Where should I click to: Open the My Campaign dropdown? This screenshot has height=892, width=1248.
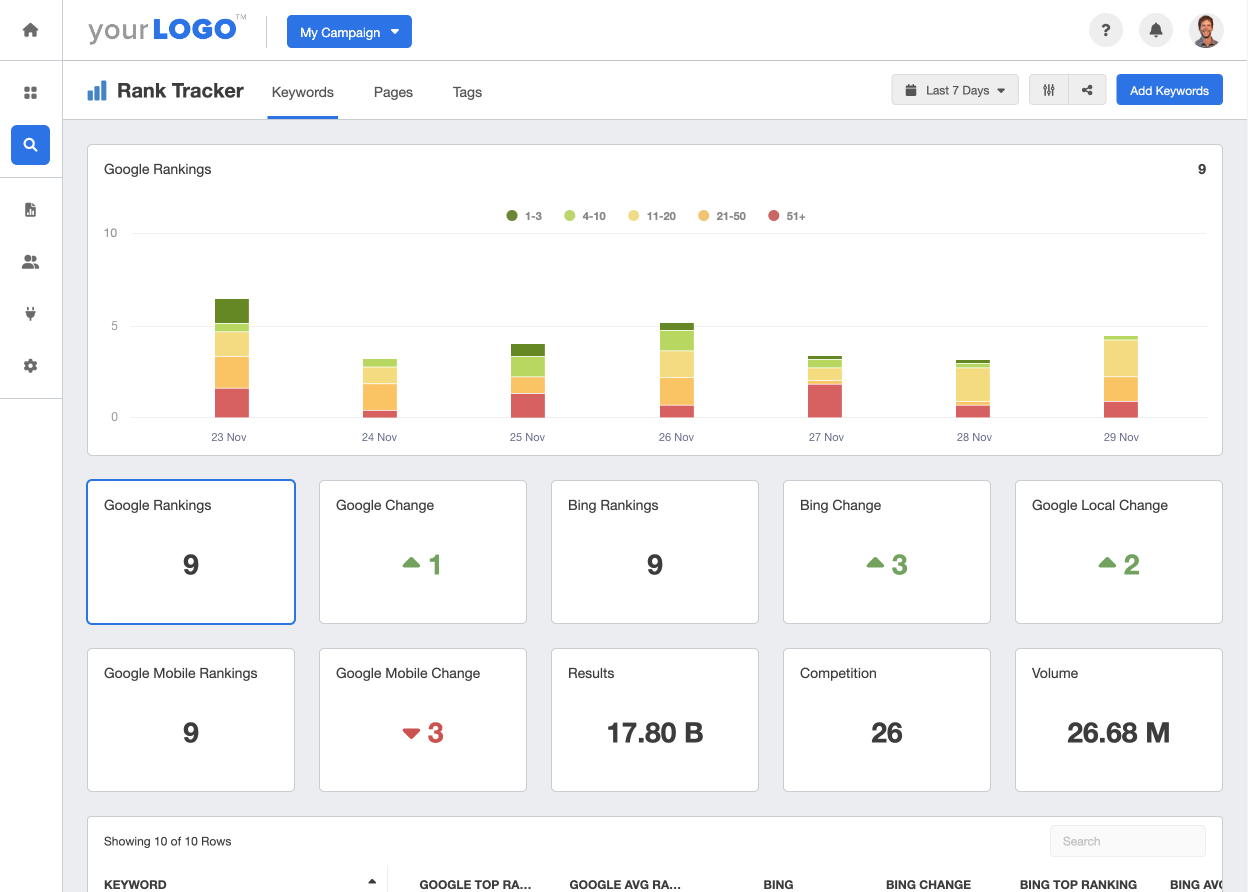(x=349, y=31)
